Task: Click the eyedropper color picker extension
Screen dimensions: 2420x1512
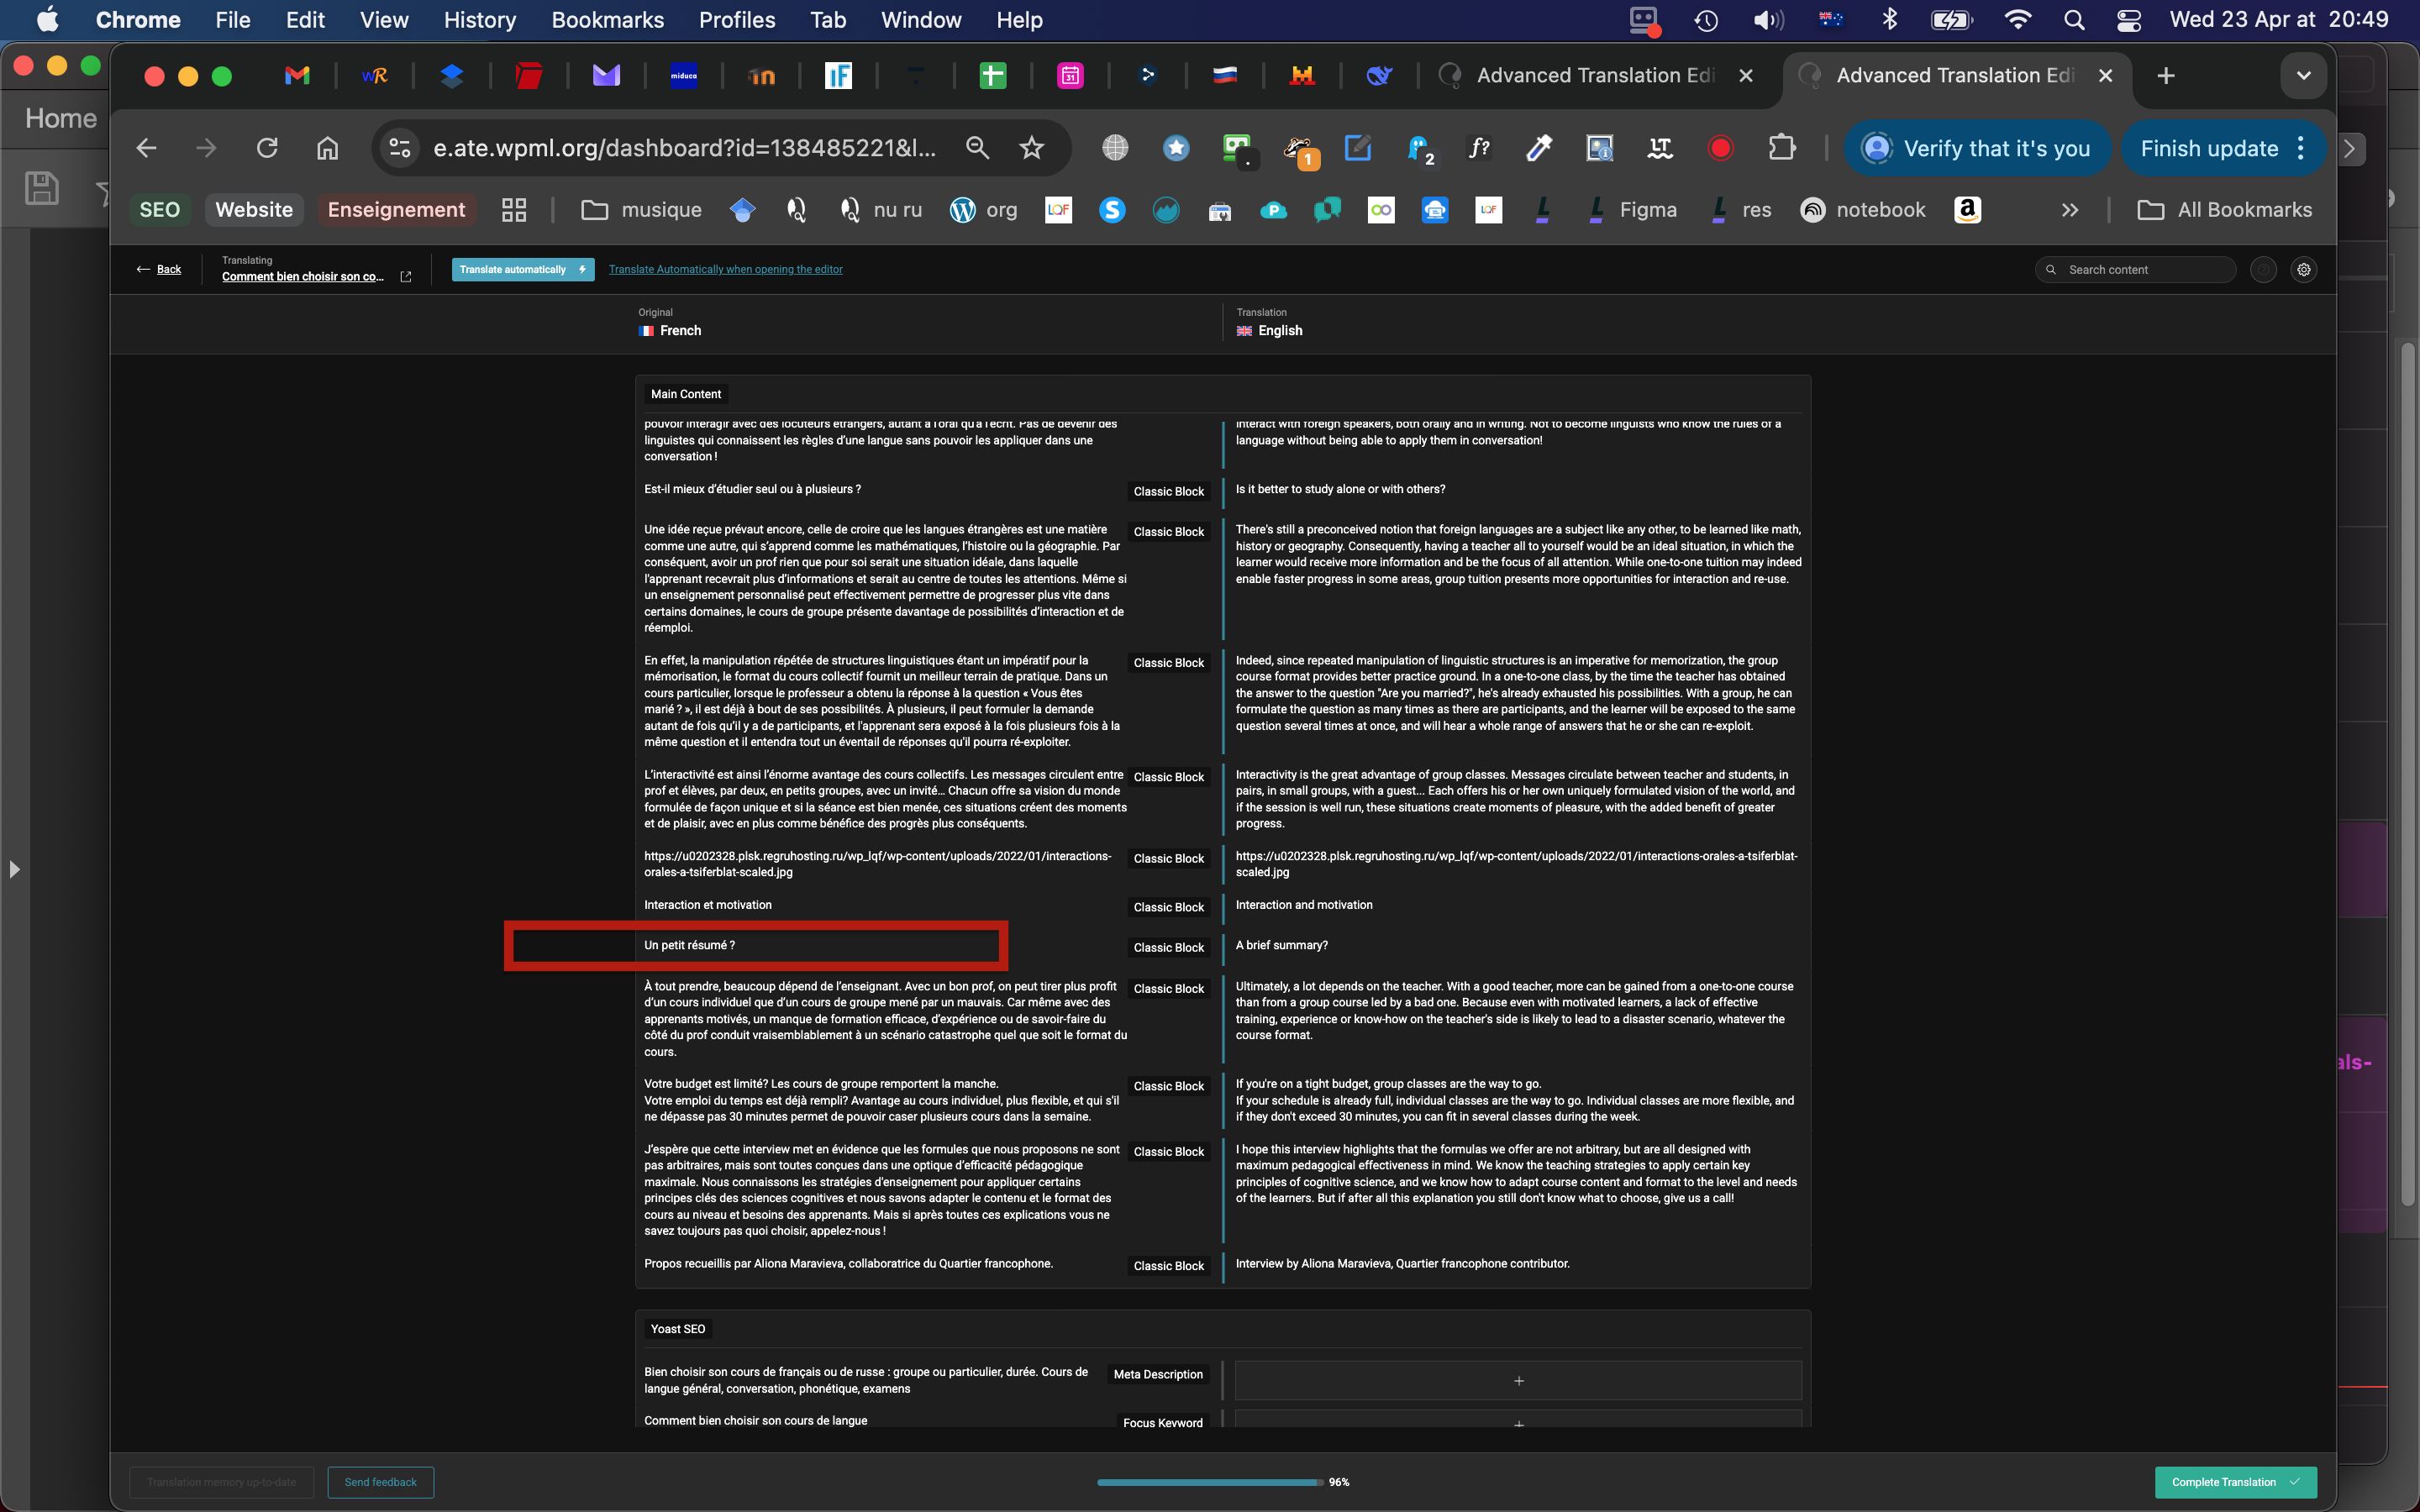Action: coord(1538,148)
